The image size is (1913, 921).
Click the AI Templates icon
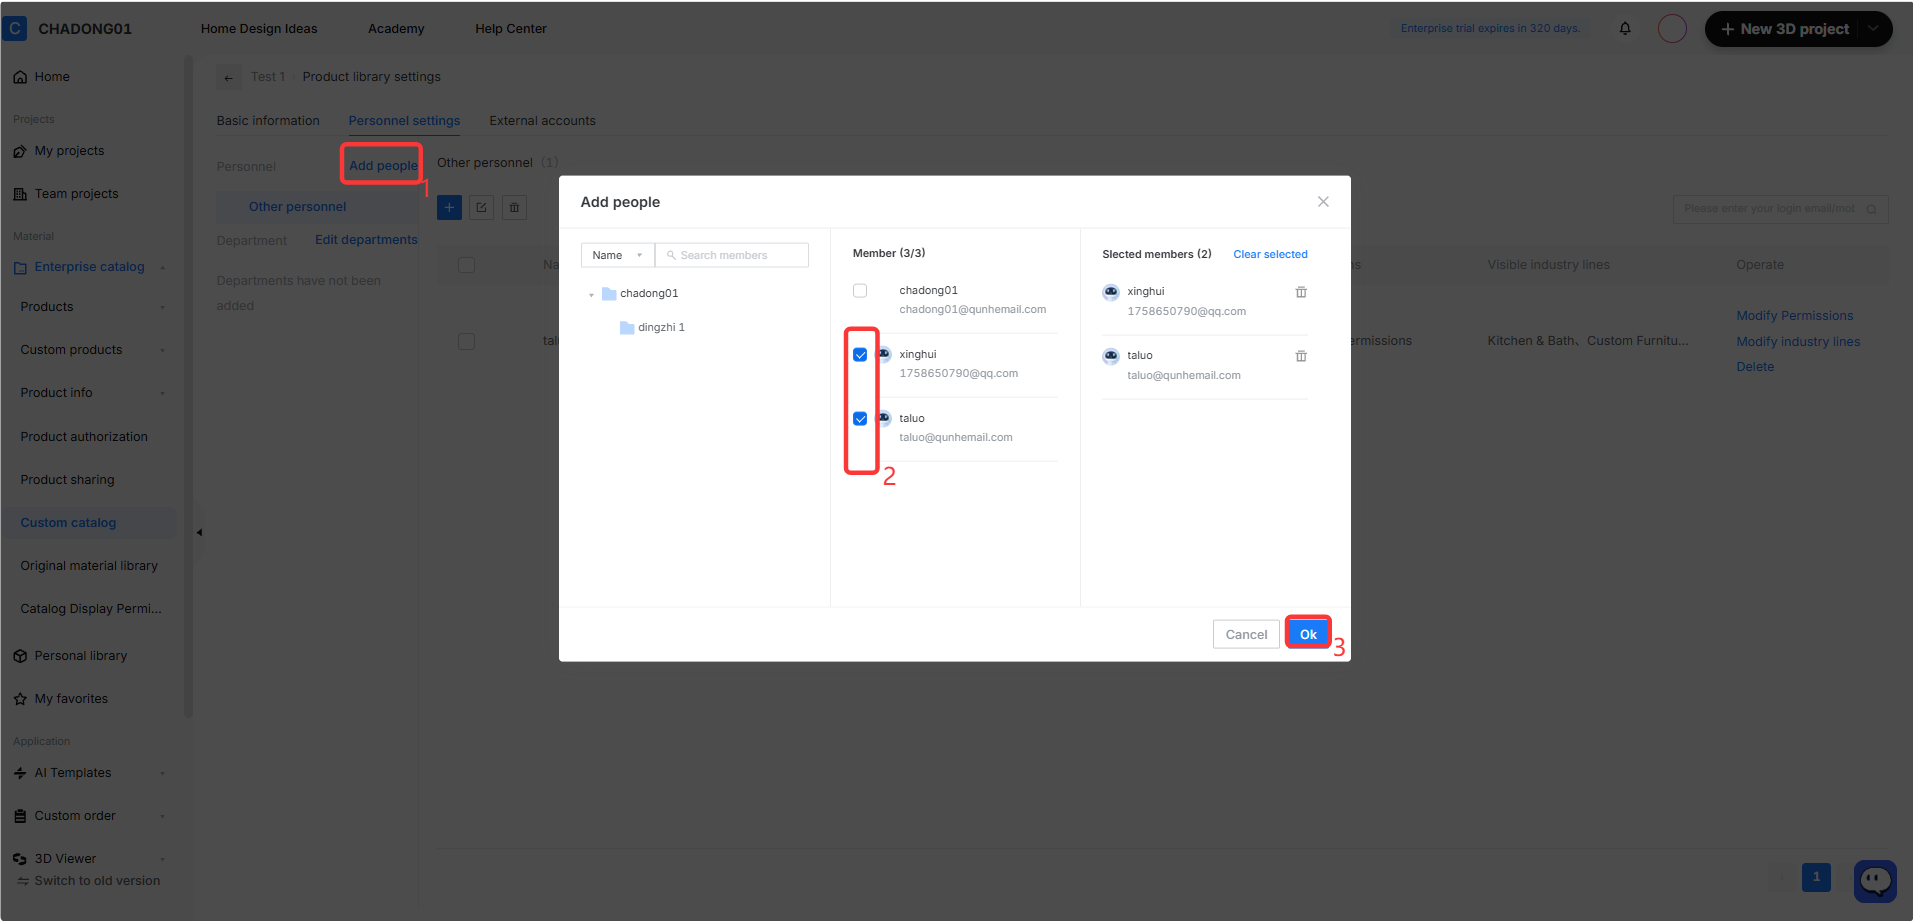[20, 773]
